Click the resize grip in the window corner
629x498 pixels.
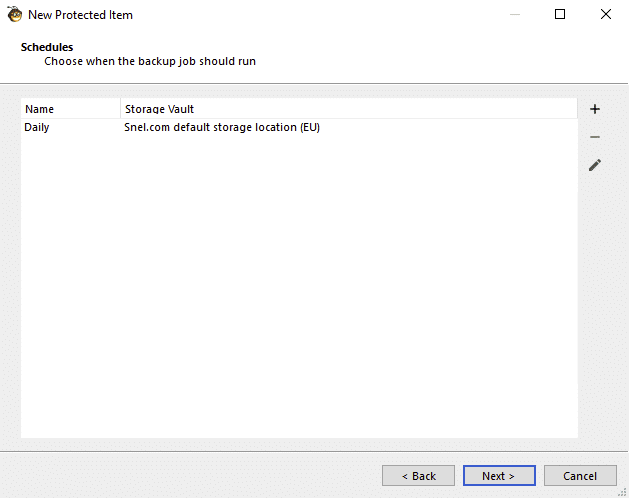pyautogui.click(x=623, y=492)
